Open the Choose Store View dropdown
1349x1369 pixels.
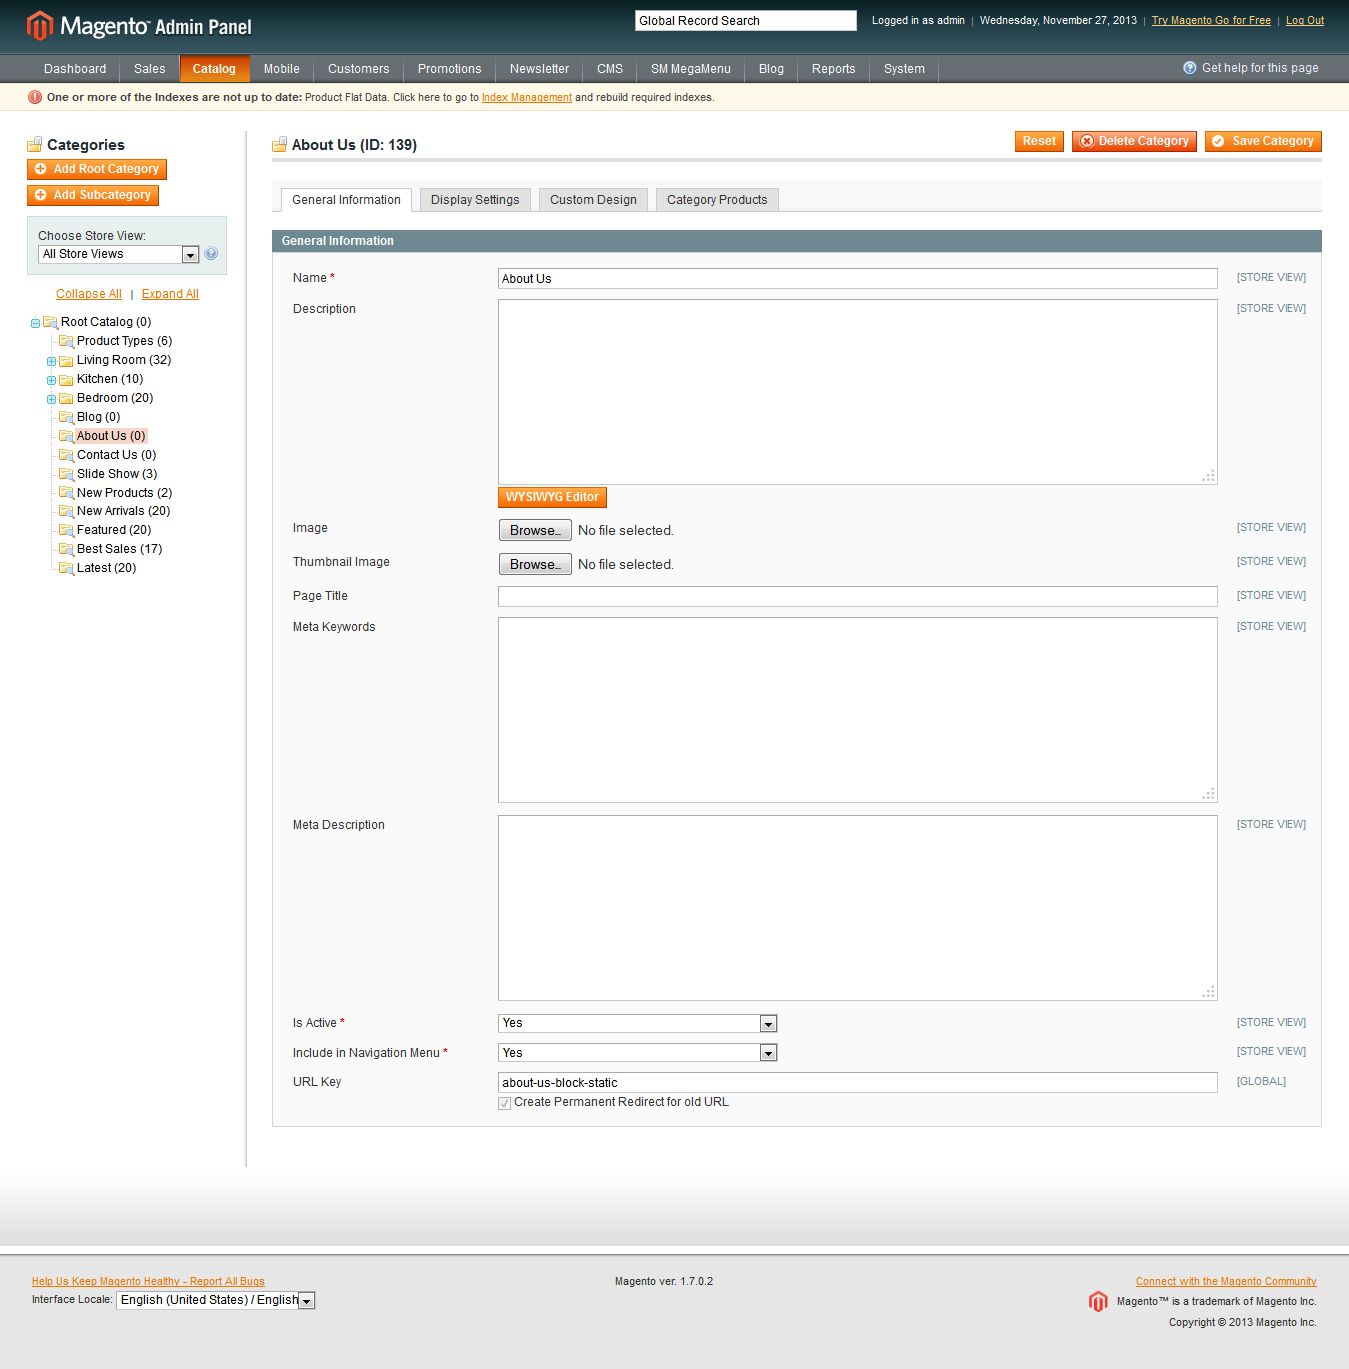click(119, 254)
